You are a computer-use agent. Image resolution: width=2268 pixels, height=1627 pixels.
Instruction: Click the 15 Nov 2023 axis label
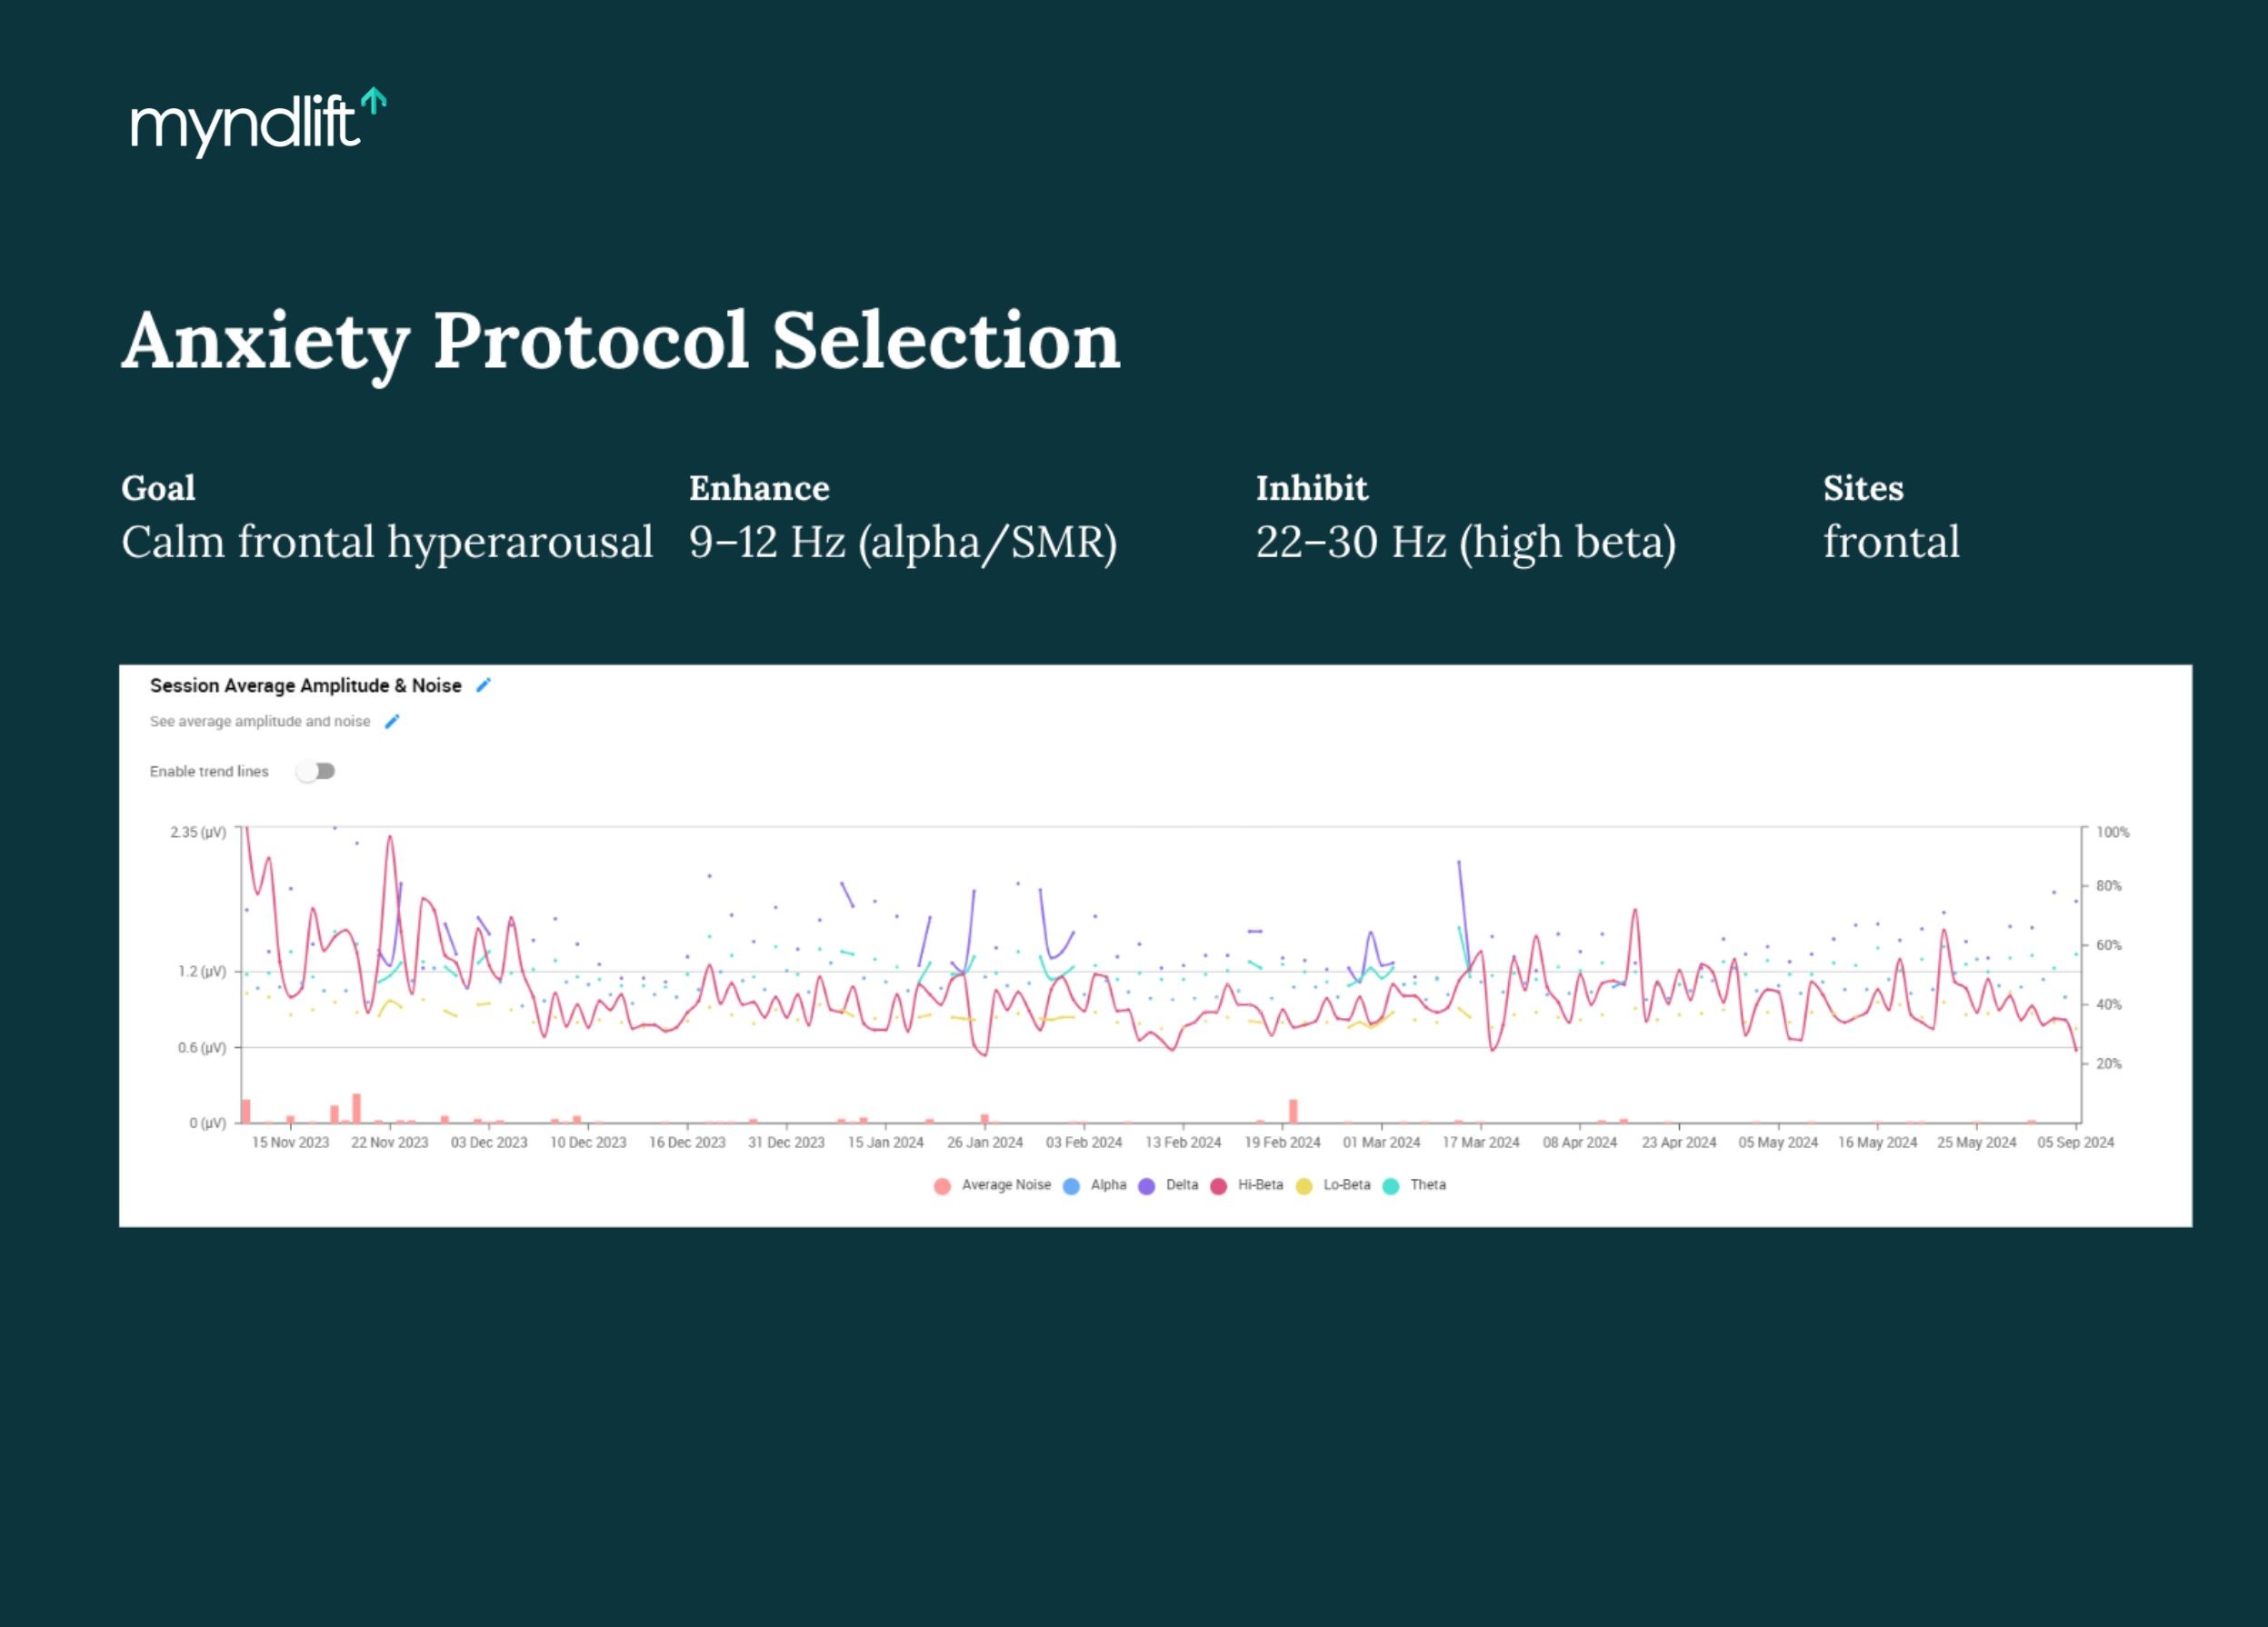pyautogui.click(x=290, y=1142)
